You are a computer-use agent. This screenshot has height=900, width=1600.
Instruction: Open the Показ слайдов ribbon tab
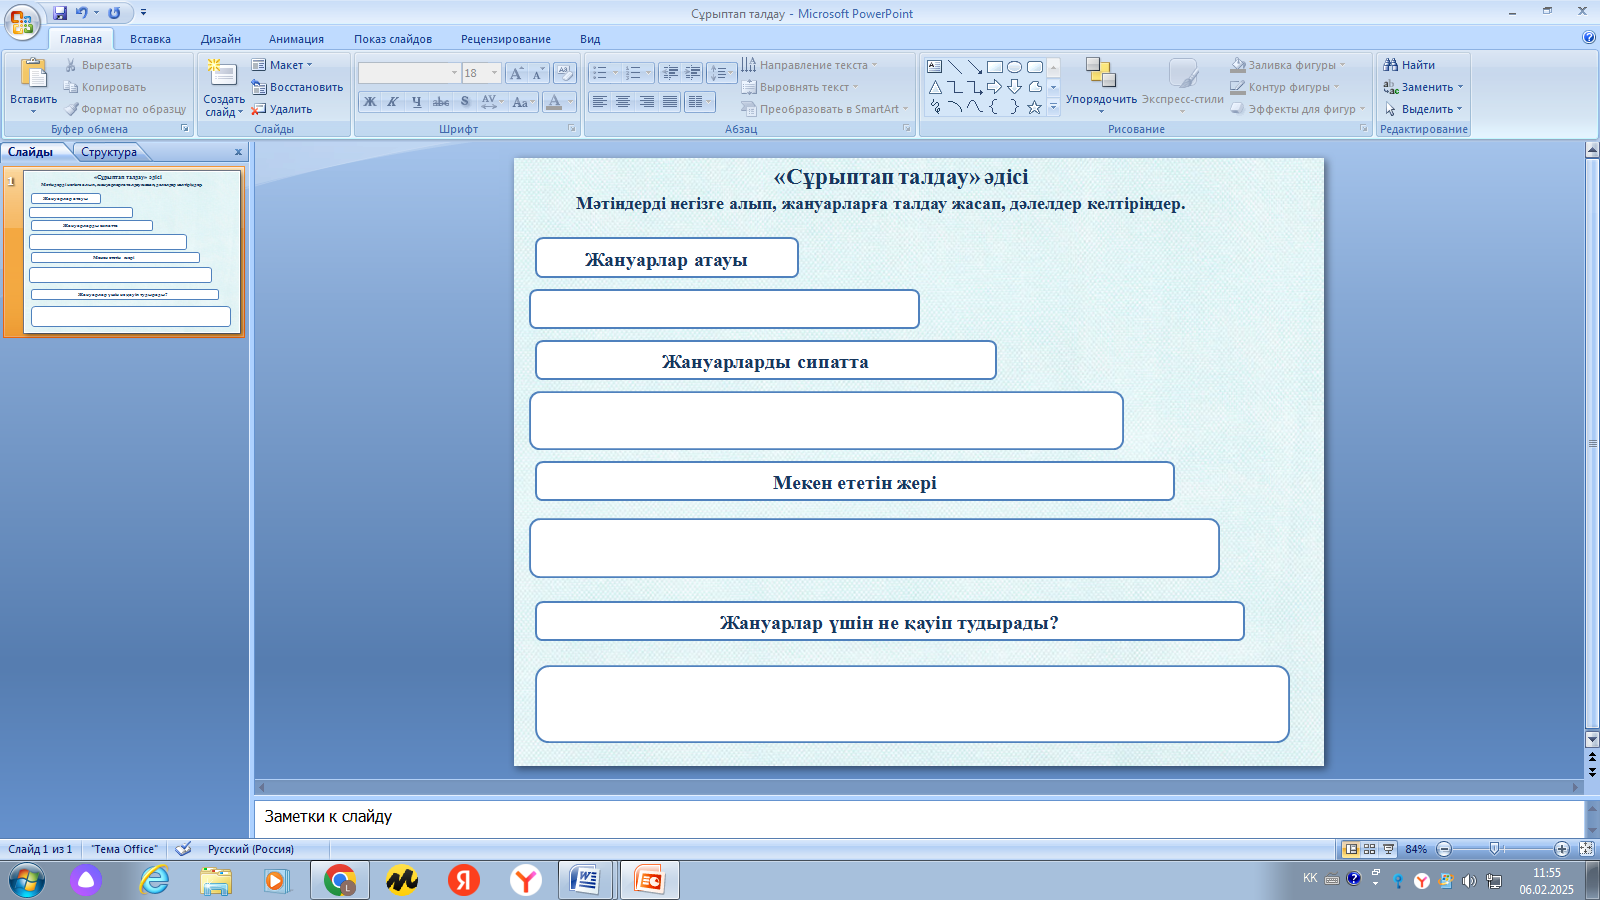pos(393,39)
